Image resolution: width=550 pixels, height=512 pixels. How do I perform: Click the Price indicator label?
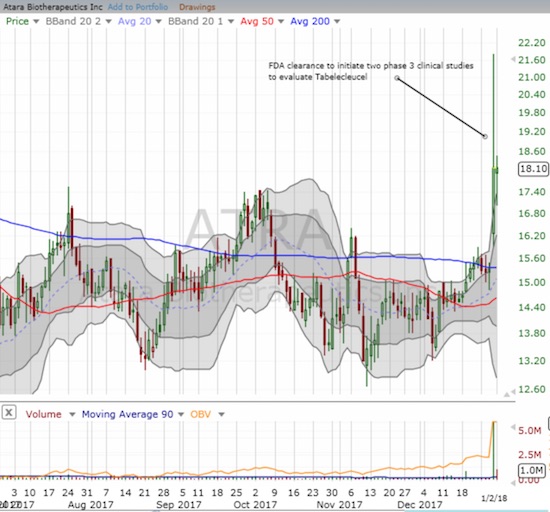tap(18, 21)
